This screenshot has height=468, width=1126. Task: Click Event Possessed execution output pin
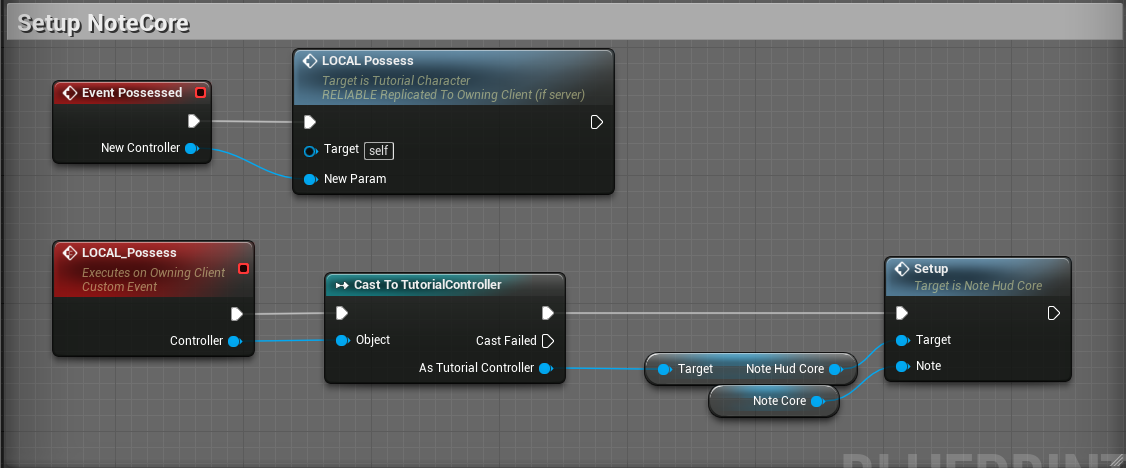click(193, 121)
